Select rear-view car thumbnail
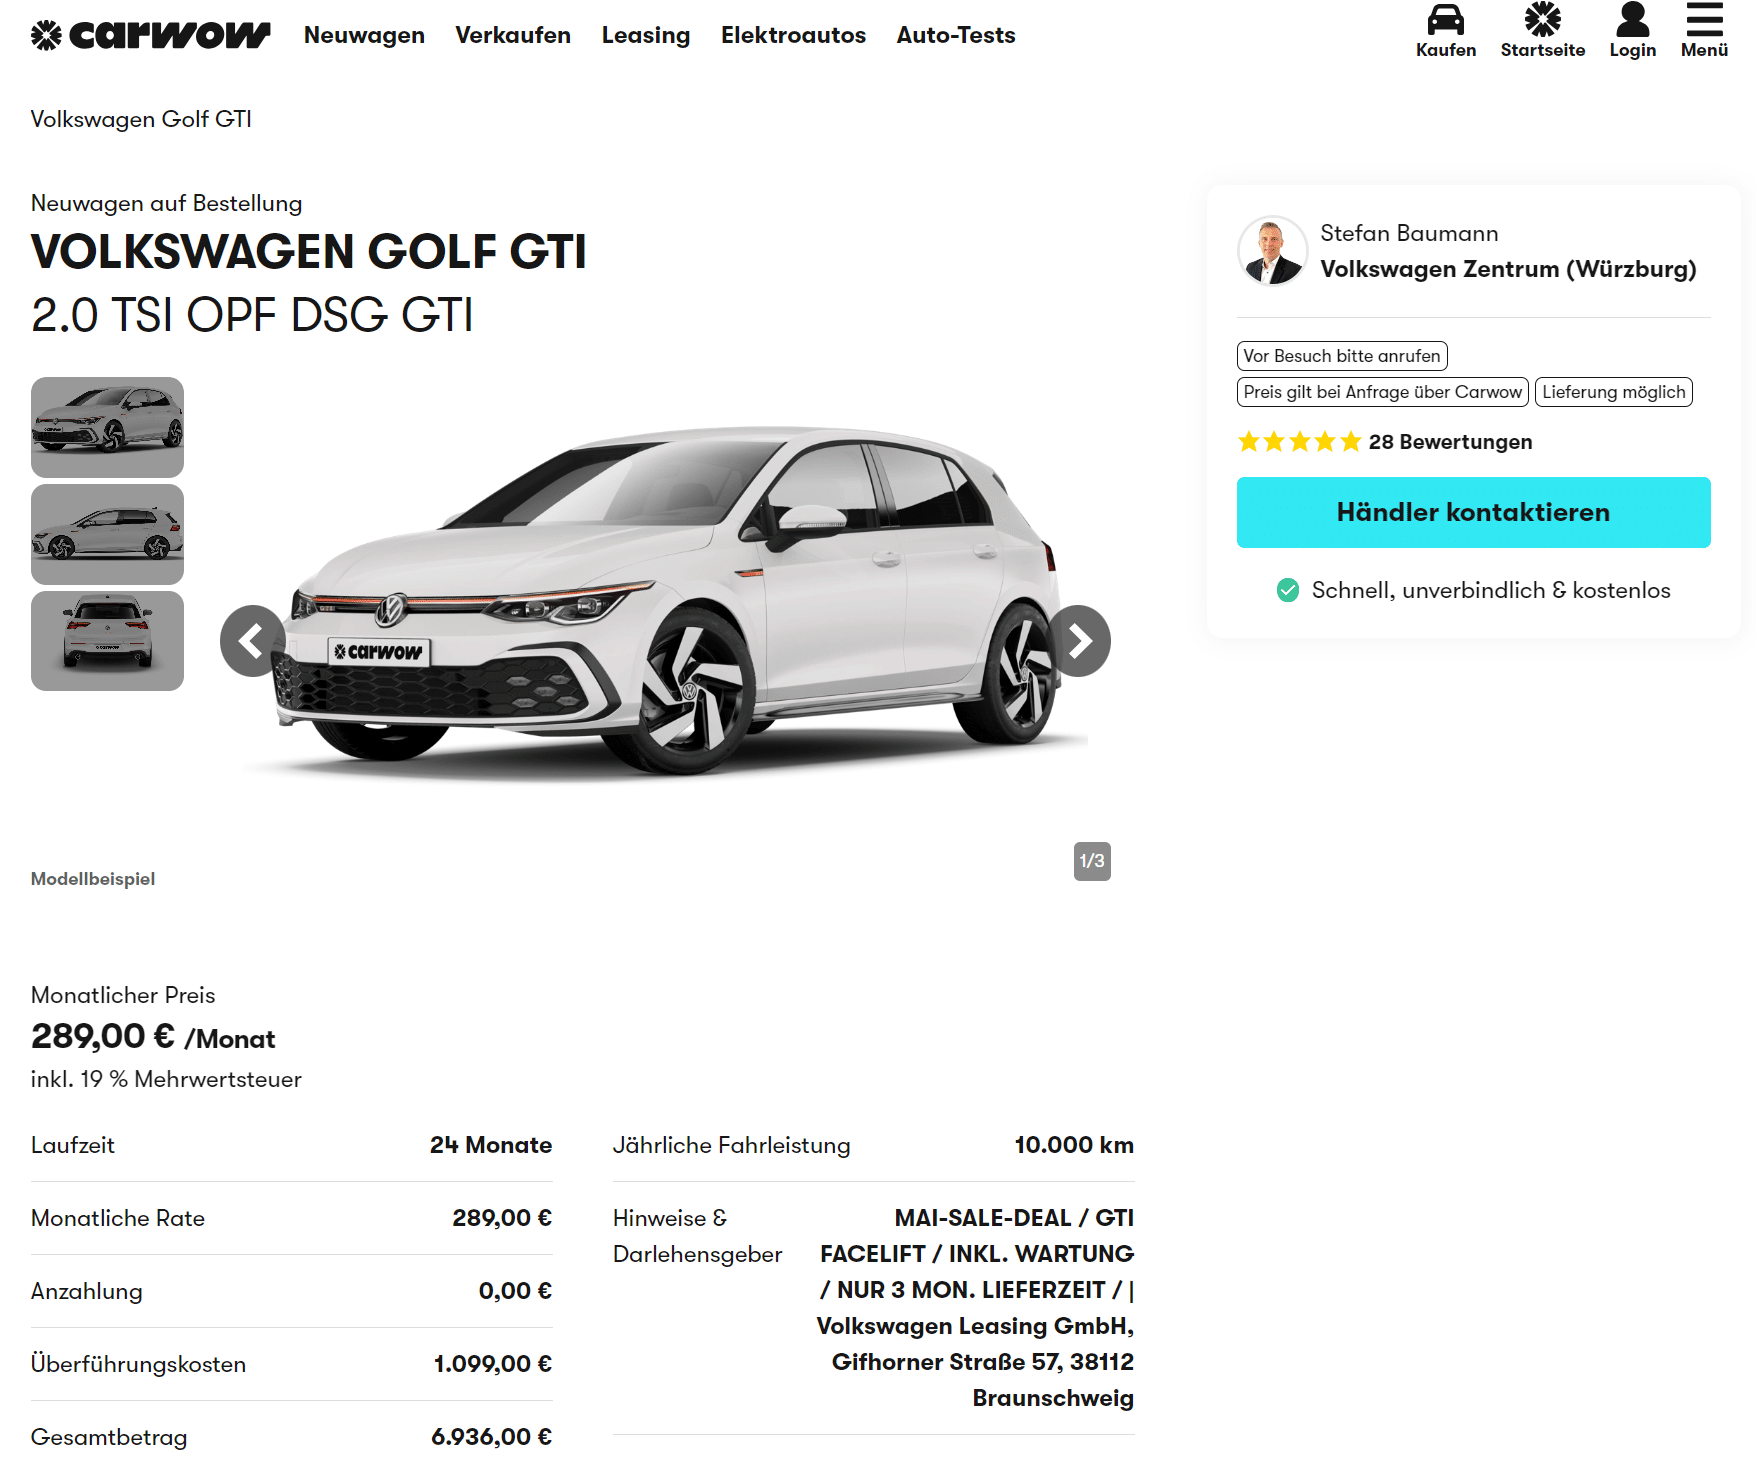1756x1467 pixels. [x=107, y=641]
